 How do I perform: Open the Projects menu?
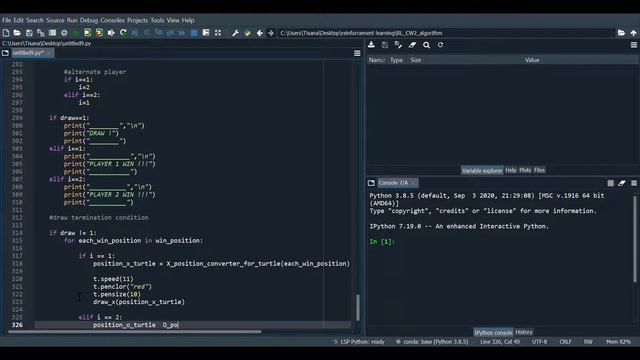click(x=137, y=20)
